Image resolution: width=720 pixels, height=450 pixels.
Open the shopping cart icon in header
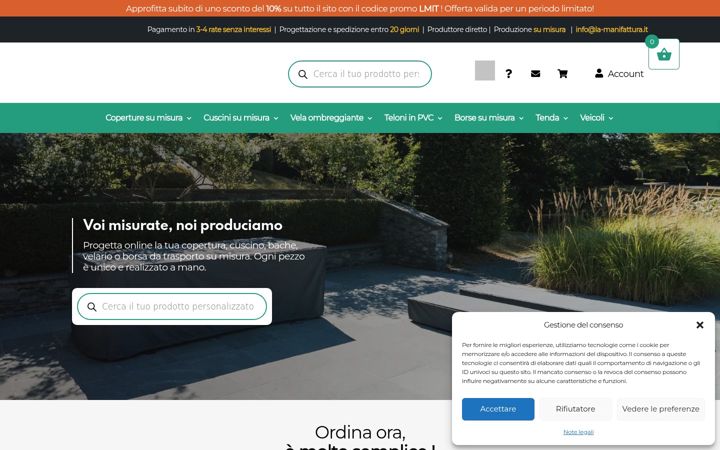[562, 73]
